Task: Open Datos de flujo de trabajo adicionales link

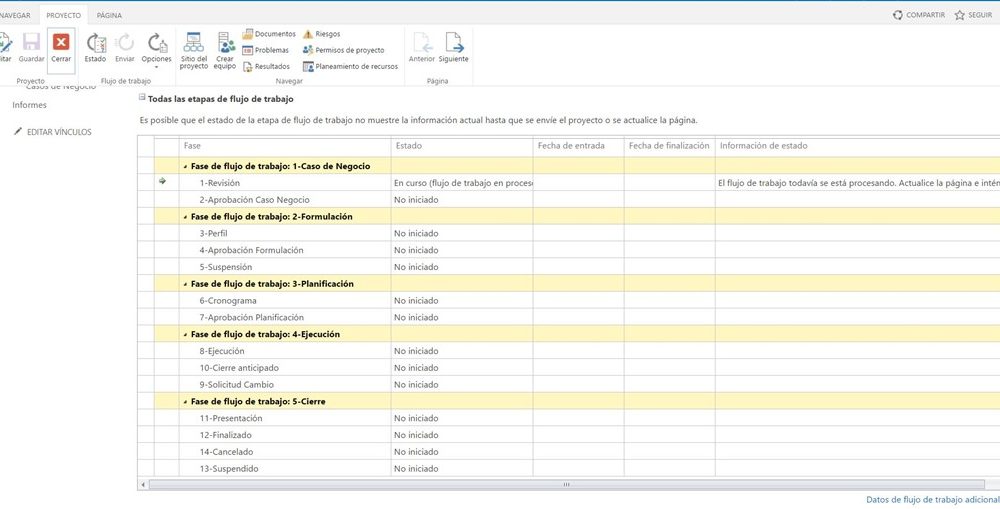Action: pos(932,500)
